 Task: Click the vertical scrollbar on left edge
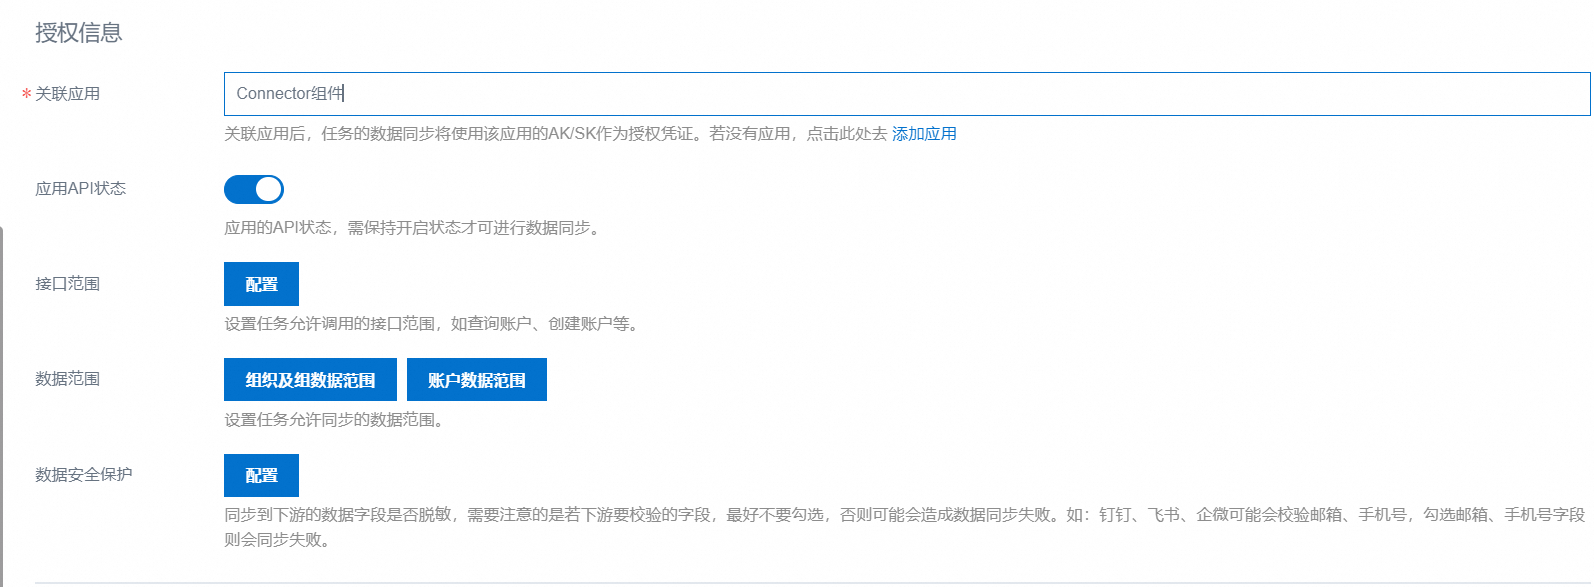click(x=2, y=400)
